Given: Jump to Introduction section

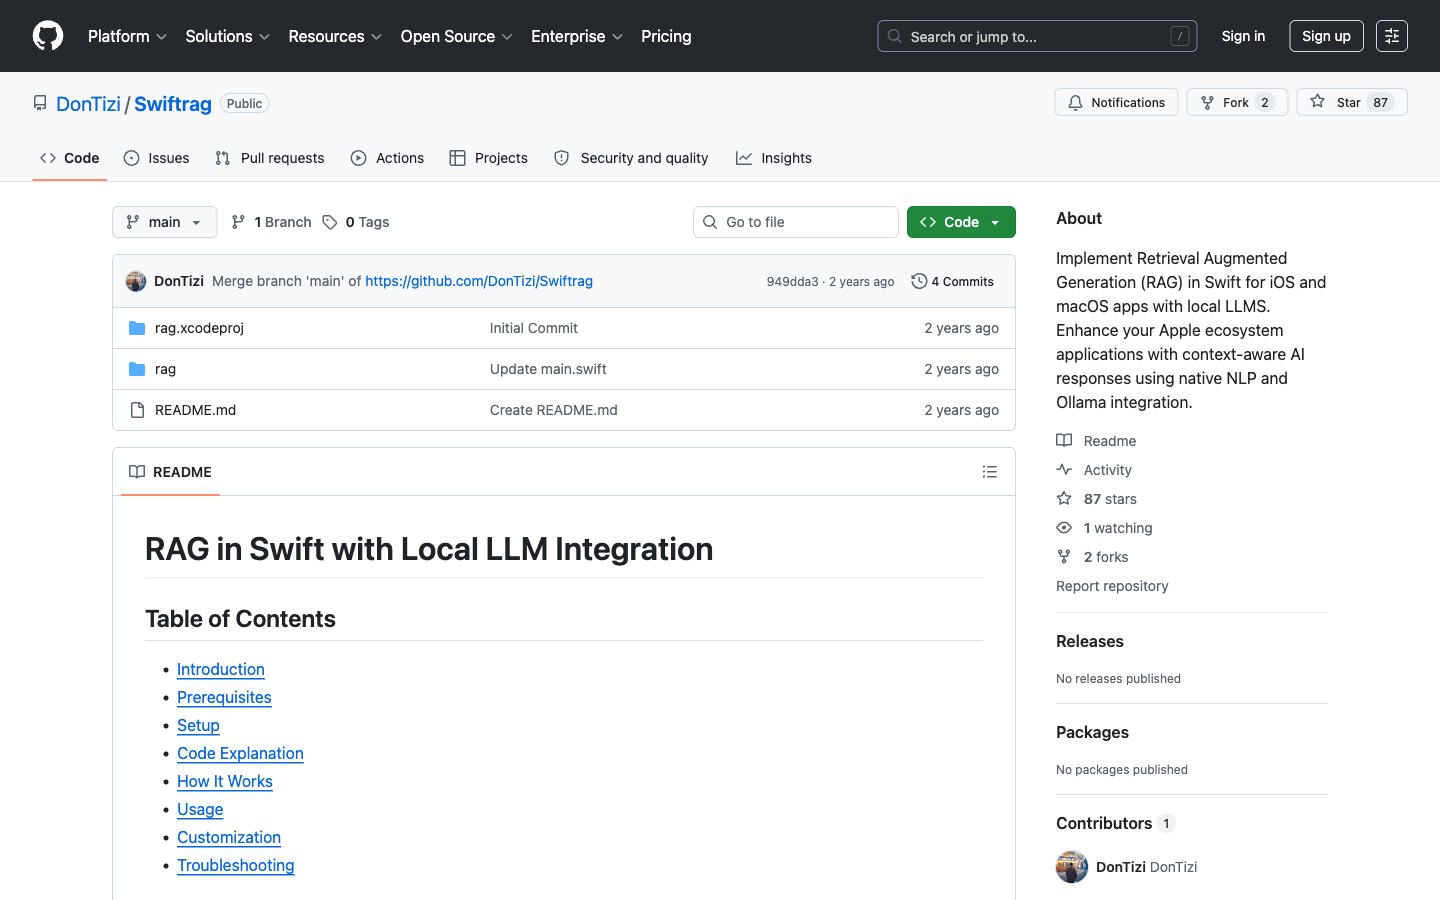Looking at the screenshot, I should 221,669.
